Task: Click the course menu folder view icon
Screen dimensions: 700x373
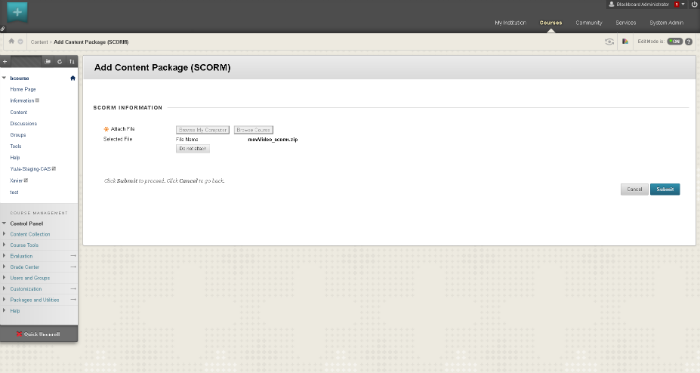Action: tap(48, 62)
